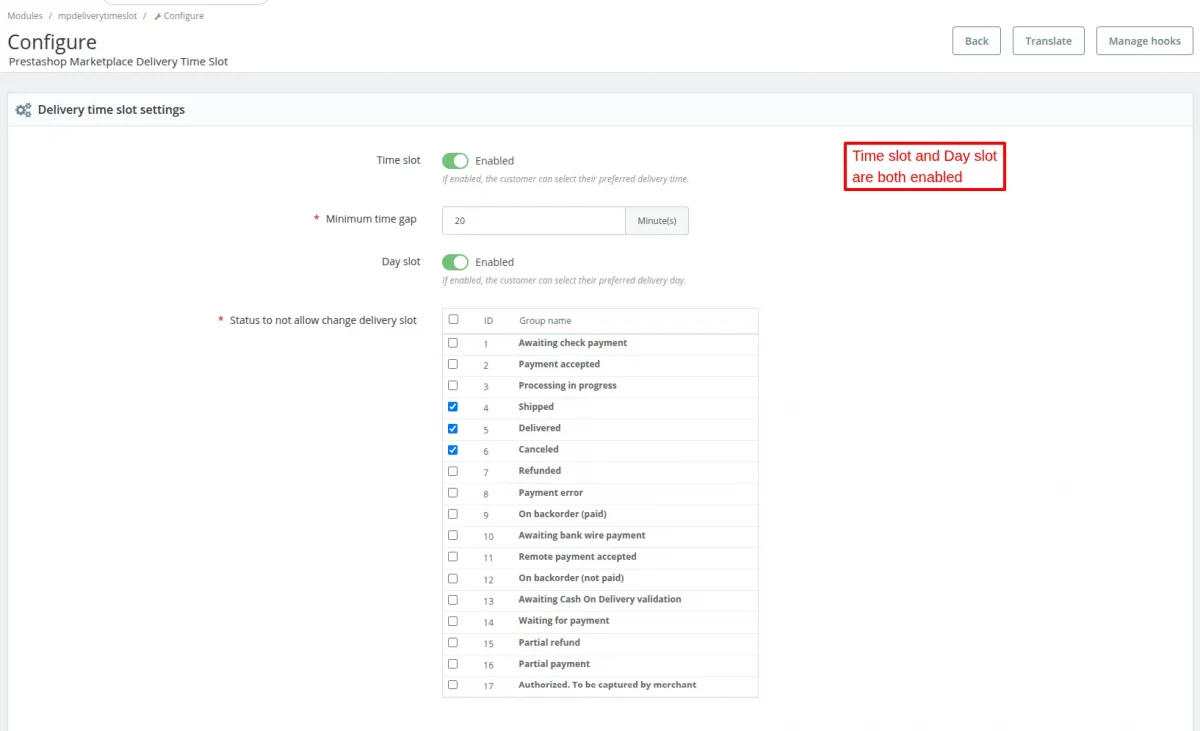Check the On backorder (paid) checkbox
Viewport: 1200px width, 731px height.
453,514
